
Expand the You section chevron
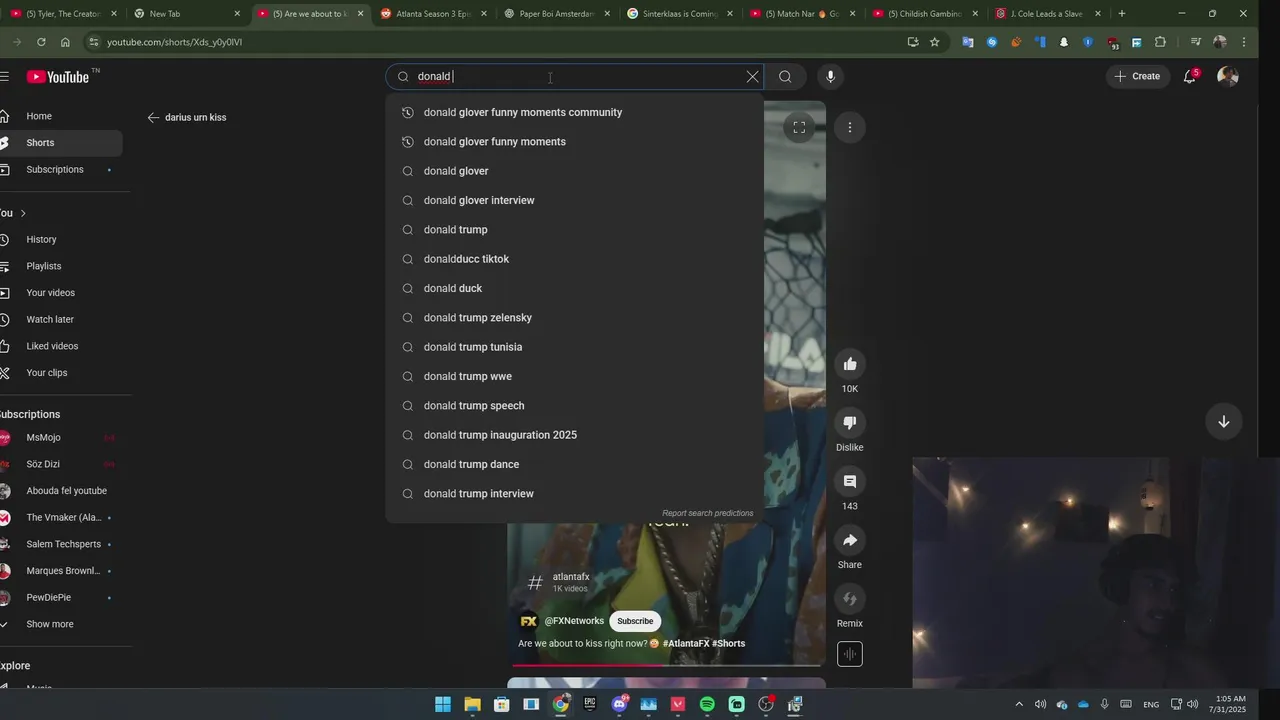pyautogui.click(x=23, y=213)
